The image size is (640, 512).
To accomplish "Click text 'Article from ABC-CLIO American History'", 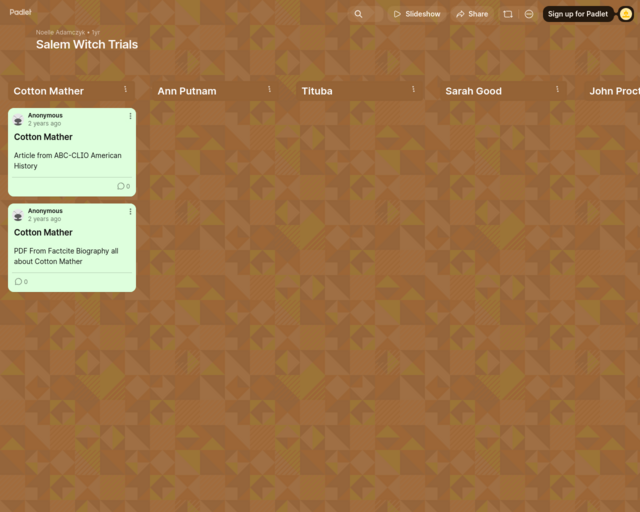I will [x=68, y=160].
